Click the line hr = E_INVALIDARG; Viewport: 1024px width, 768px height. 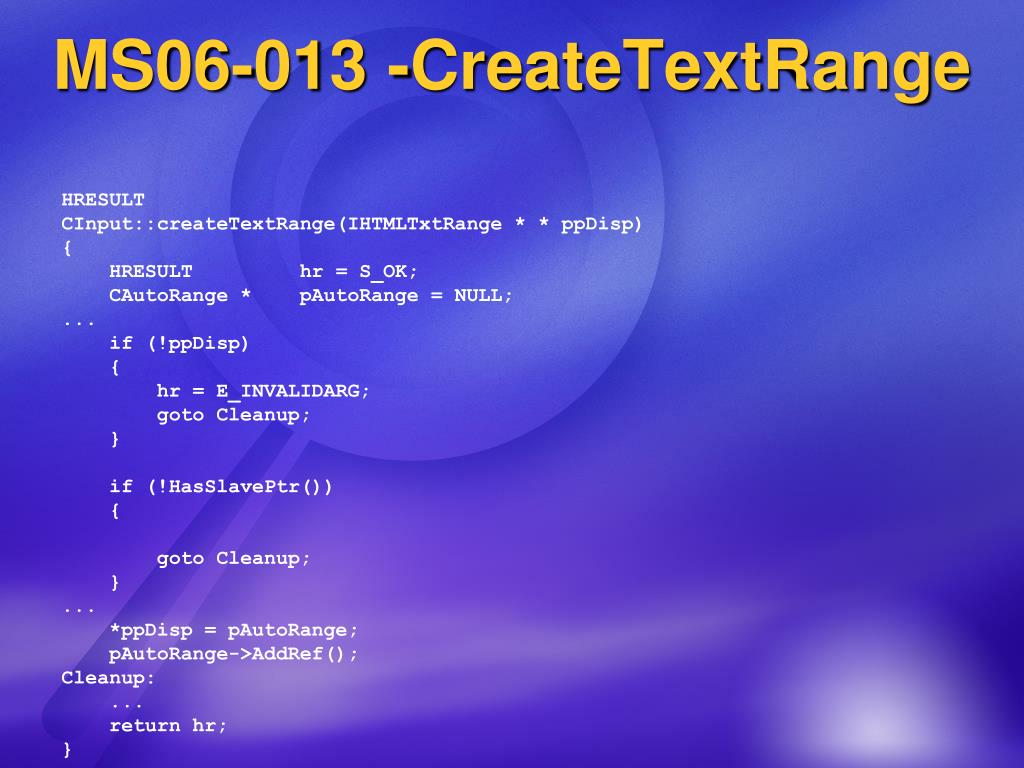tap(263, 391)
